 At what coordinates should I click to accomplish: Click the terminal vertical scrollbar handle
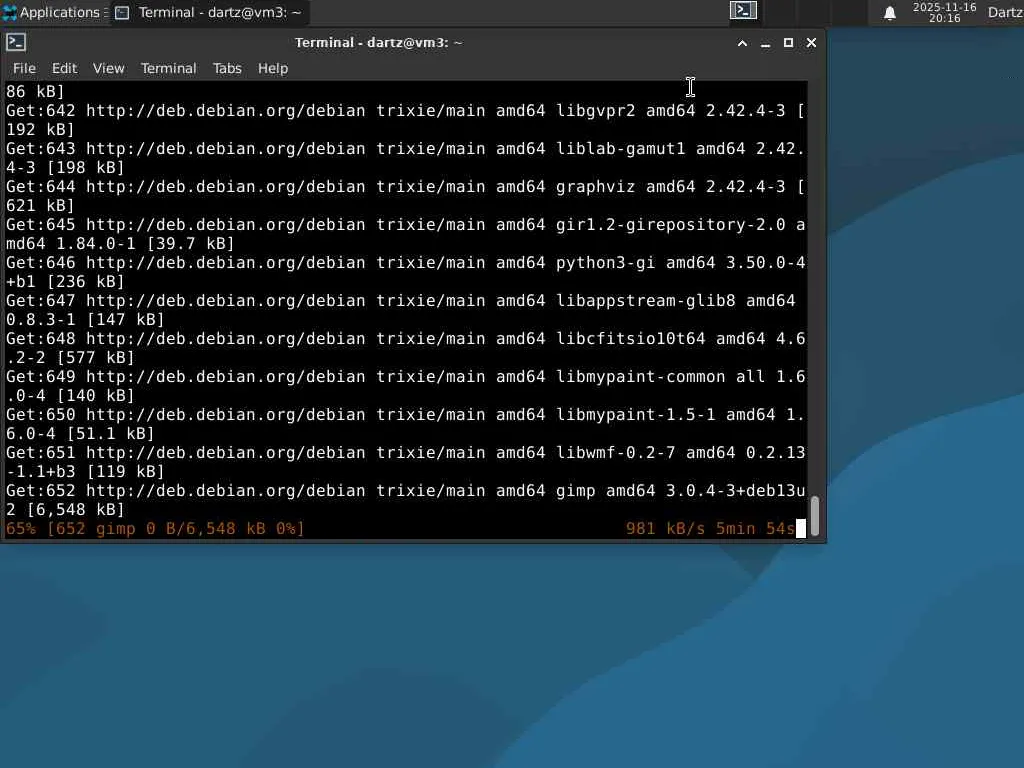[814, 517]
